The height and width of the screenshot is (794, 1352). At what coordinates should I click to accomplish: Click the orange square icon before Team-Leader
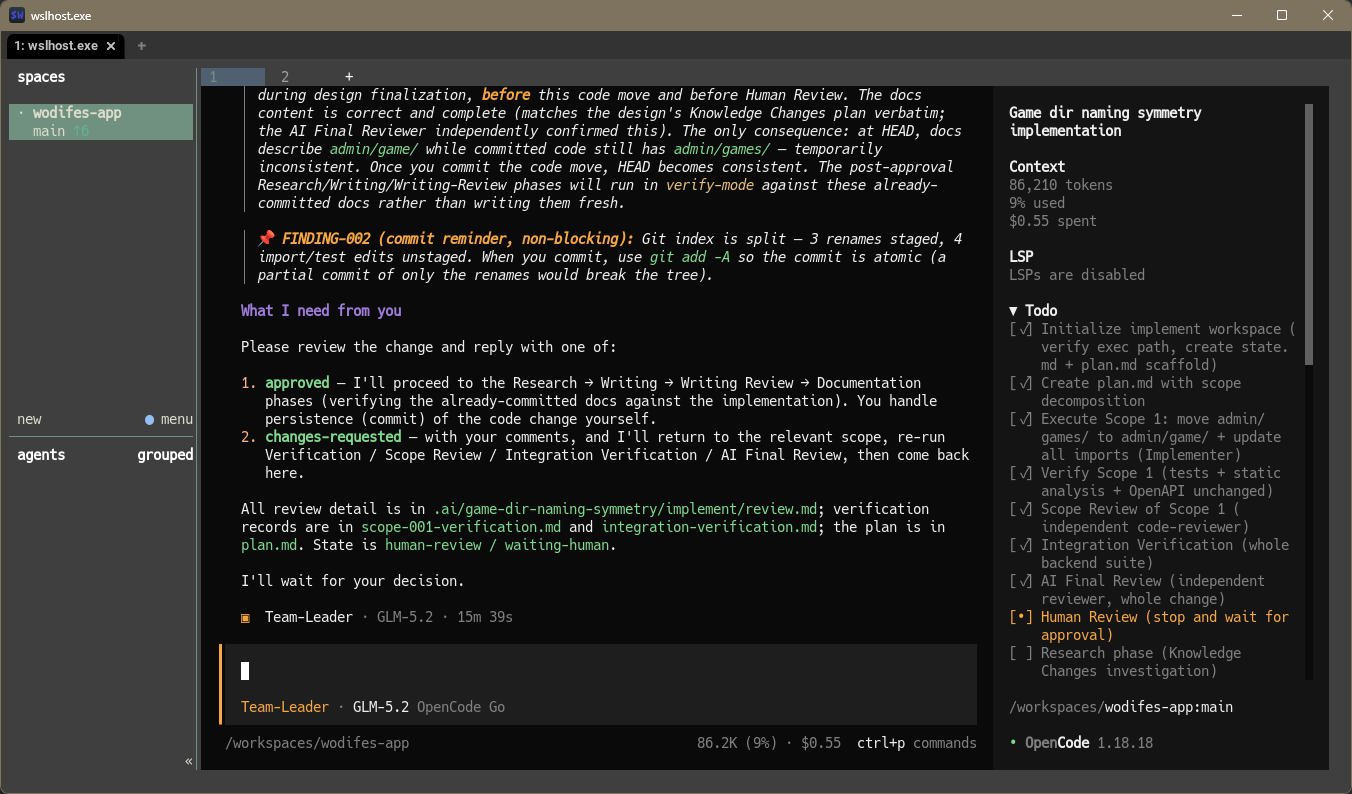[245, 617]
